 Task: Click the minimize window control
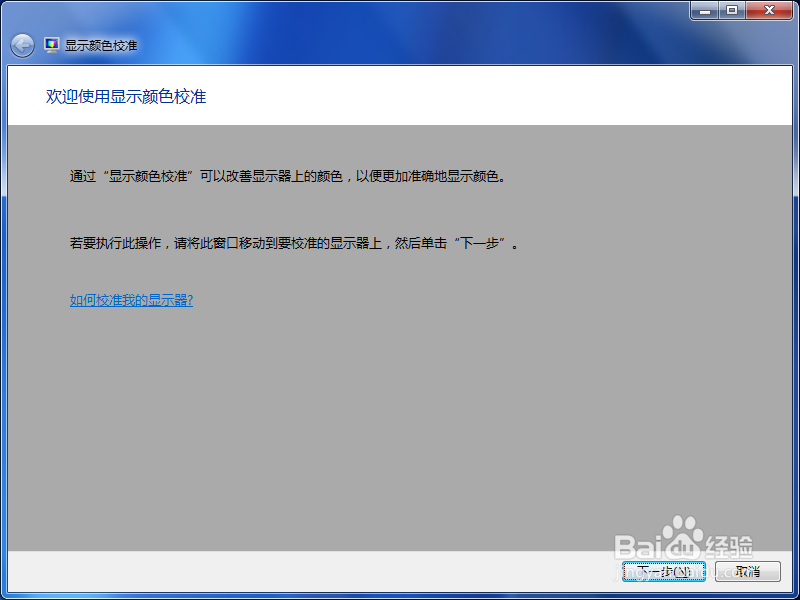tap(705, 11)
